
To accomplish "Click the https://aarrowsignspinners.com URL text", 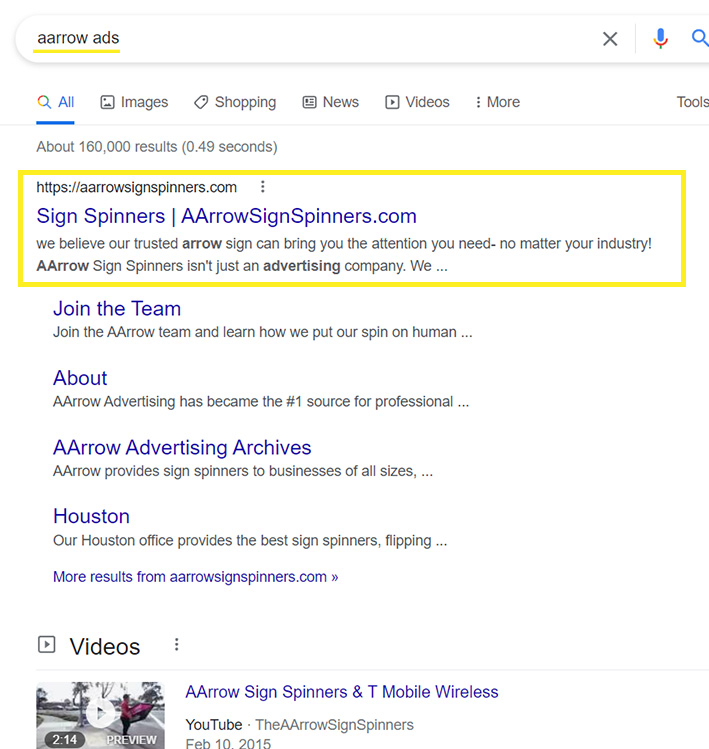I will click(x=137, y=187).
